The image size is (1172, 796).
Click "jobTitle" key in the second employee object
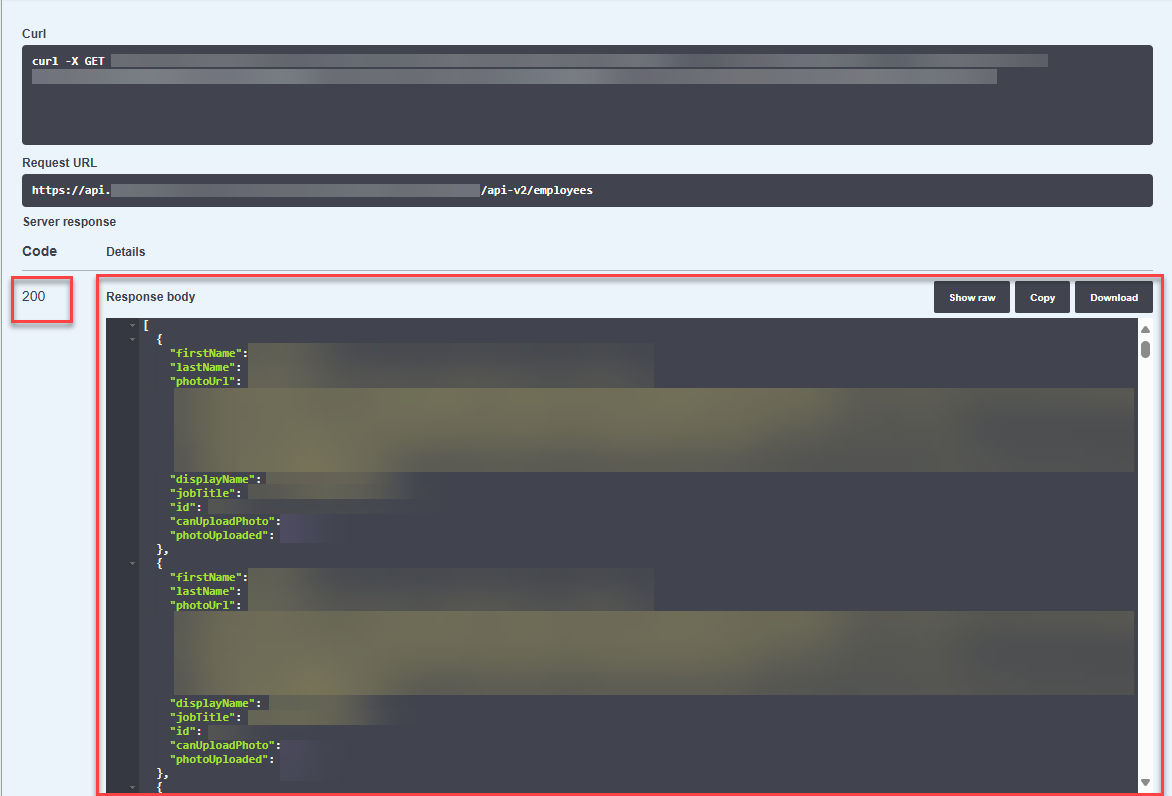coord(203,718)
